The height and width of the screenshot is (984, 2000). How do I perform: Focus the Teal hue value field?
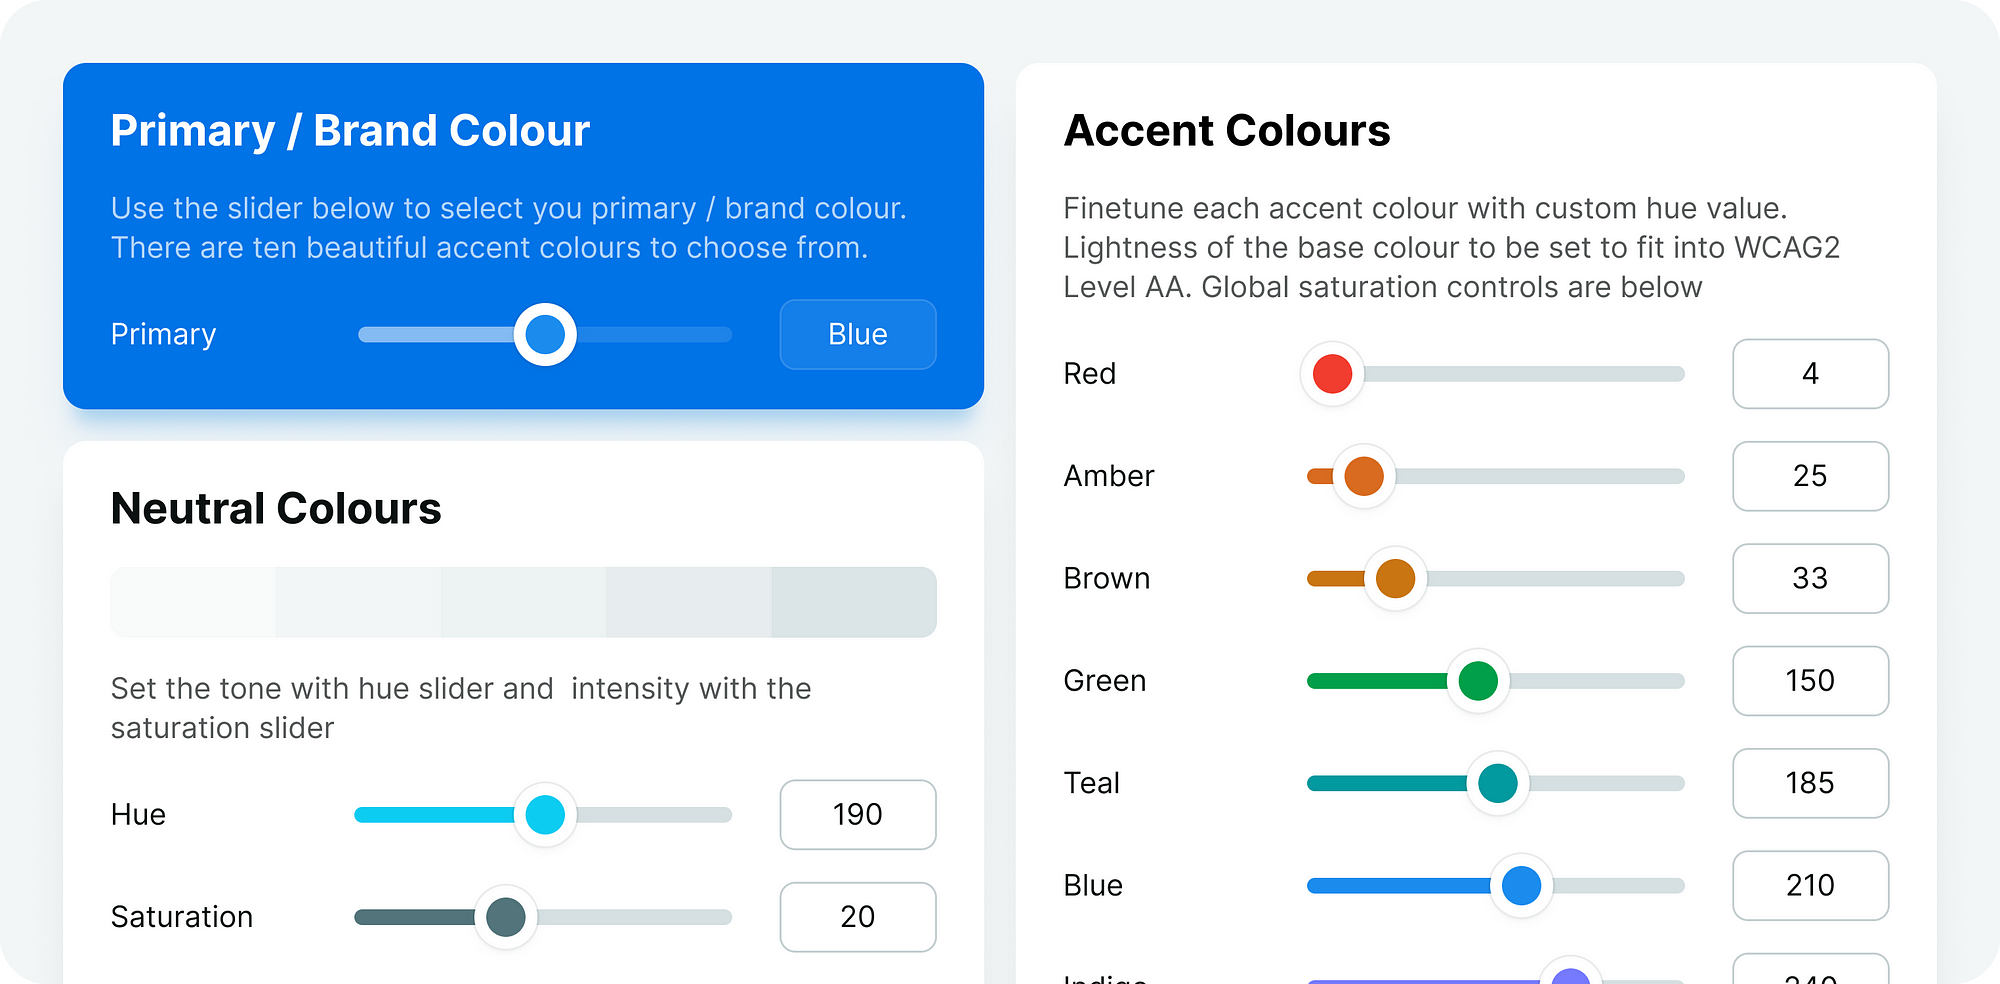[1810, 783]
